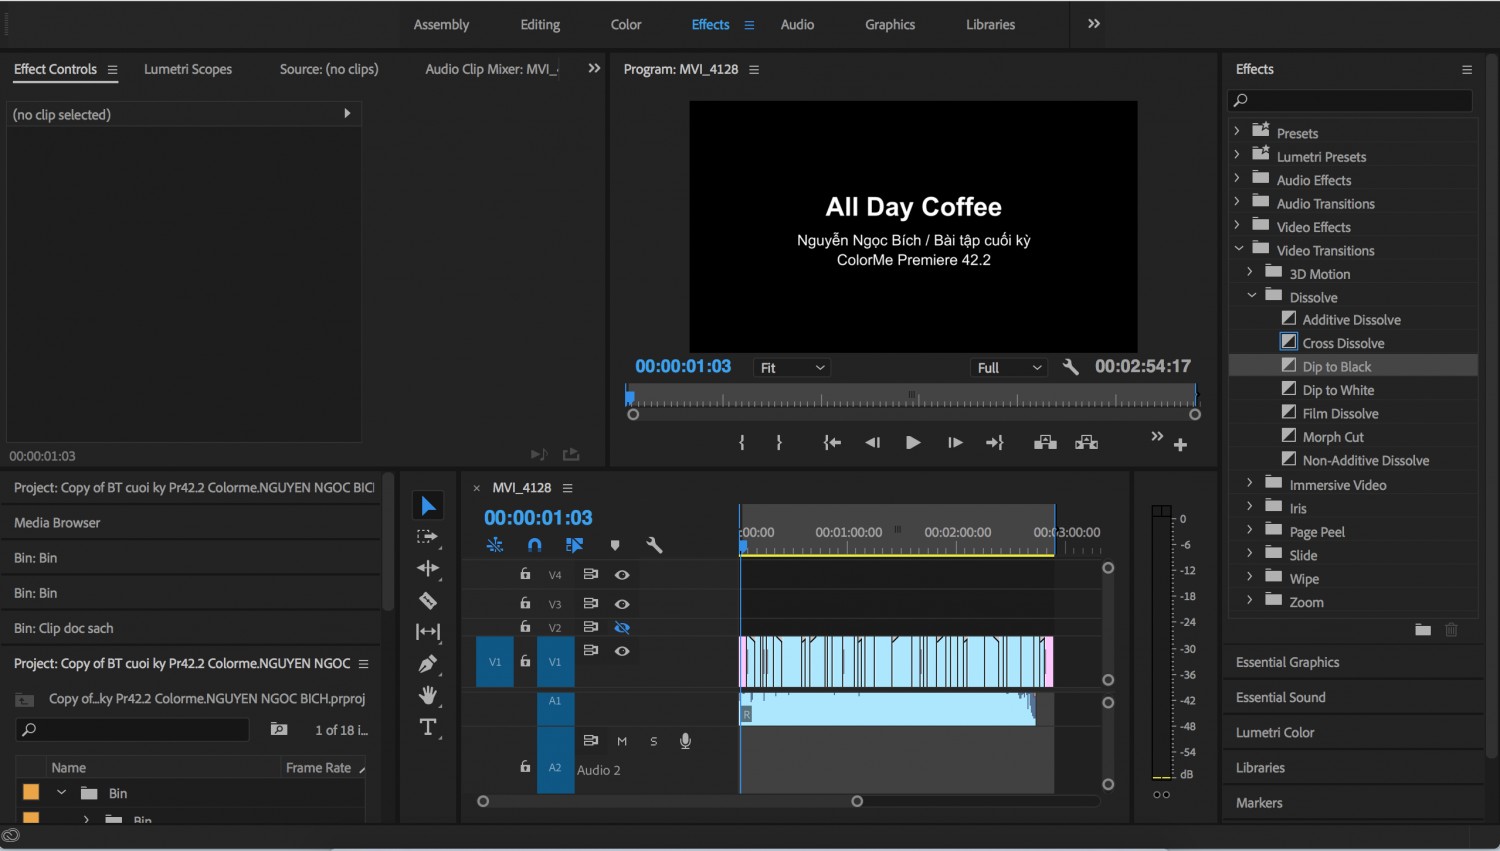This screenshot has height=851, width=1500.
Task: Select the Pen tool
Action: click(428, 664)
